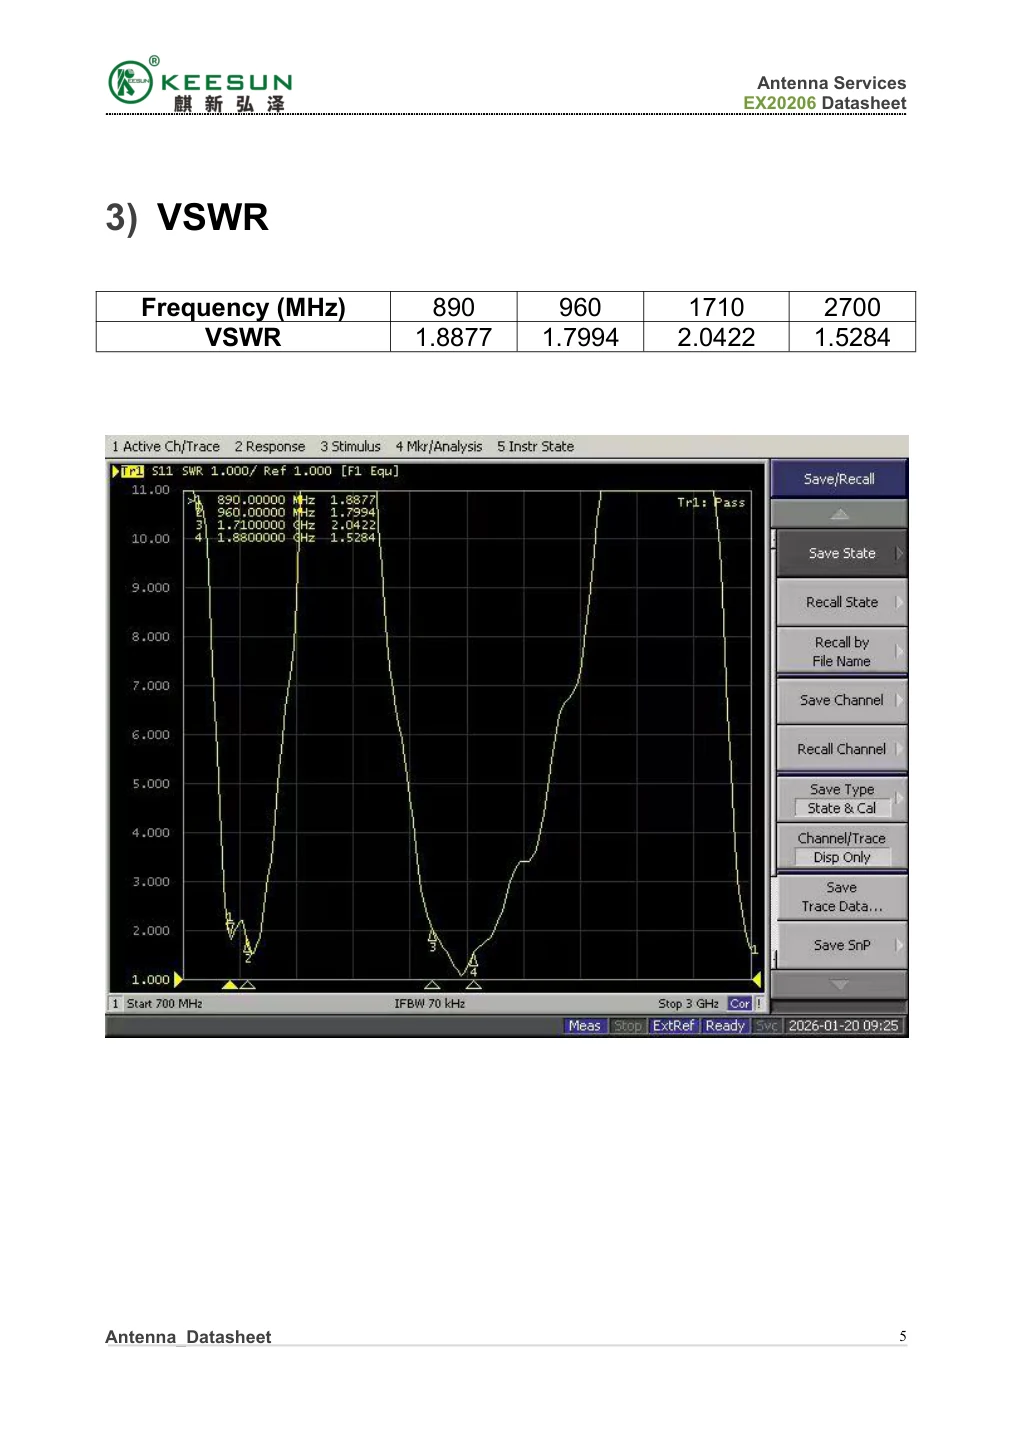Click the date-time 2026-01-20 09:25
Viewport: 1013px width, 1432px height.
click(843, 1026)
